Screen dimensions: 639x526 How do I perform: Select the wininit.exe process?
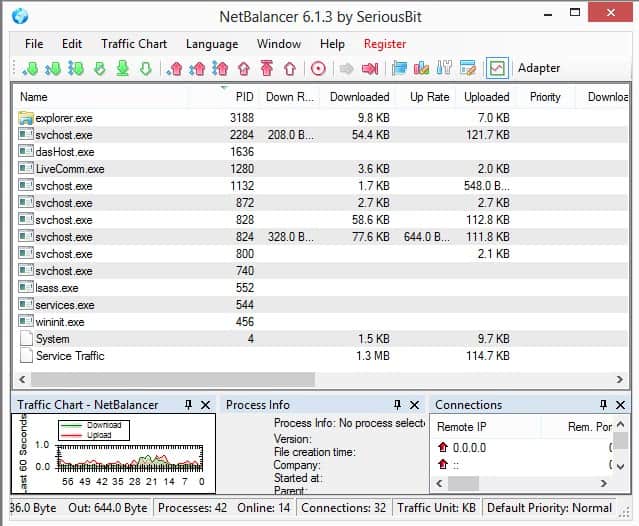322,322
